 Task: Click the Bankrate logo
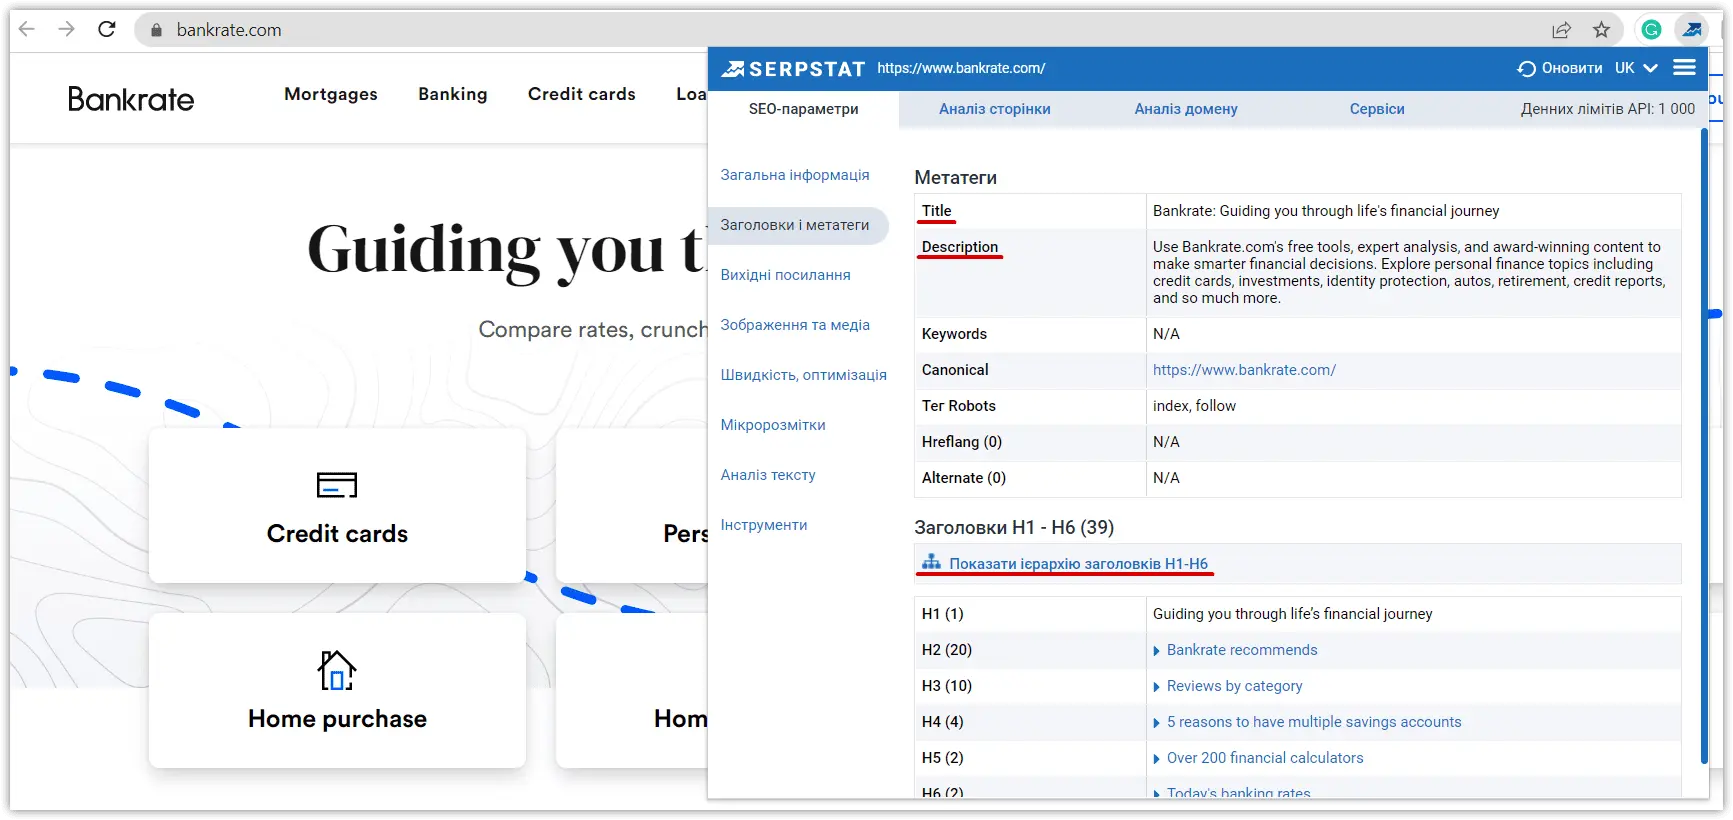point(131,99)
